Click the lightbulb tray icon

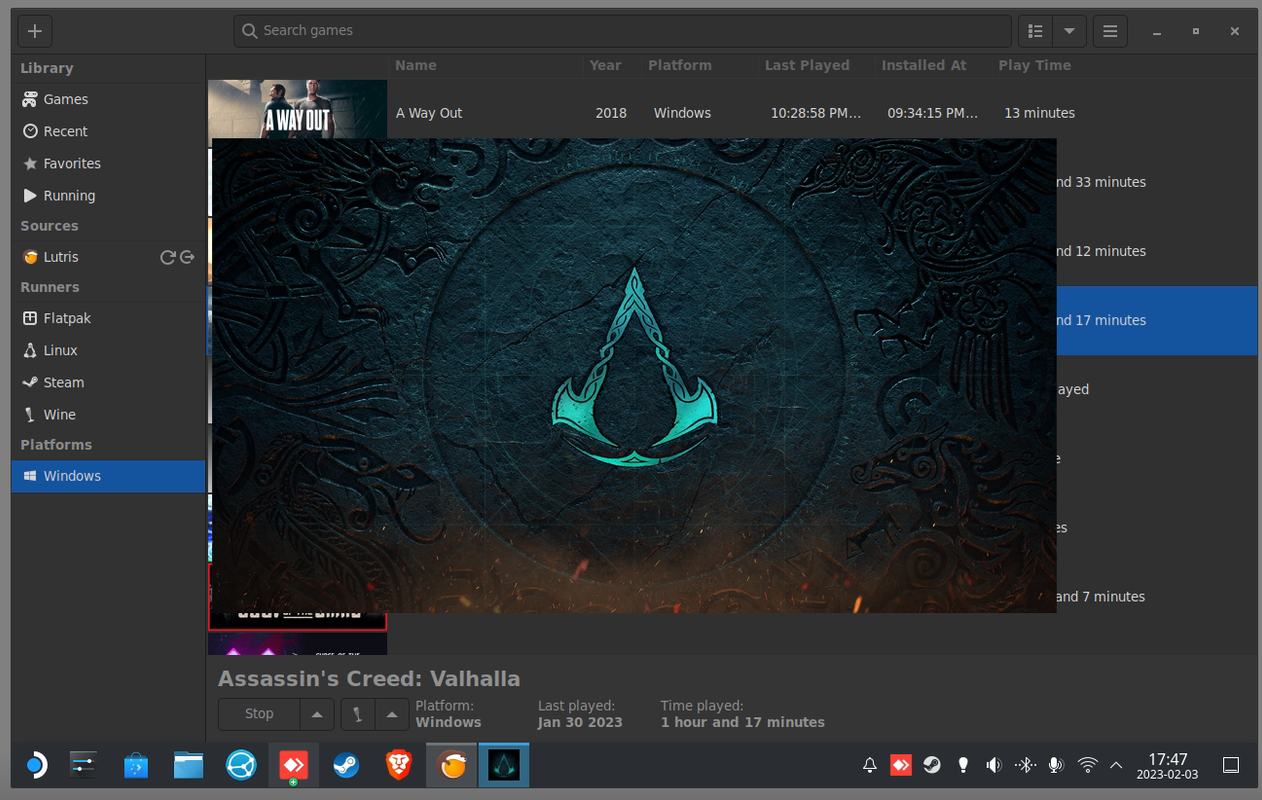point(963,766)
